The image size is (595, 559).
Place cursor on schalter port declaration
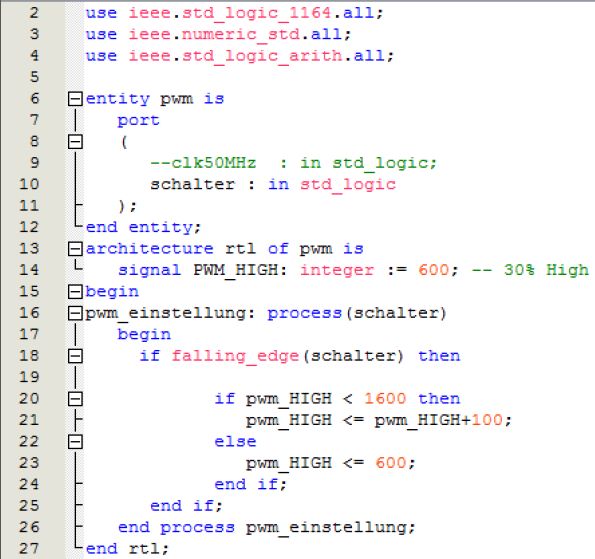pos(273,185)
